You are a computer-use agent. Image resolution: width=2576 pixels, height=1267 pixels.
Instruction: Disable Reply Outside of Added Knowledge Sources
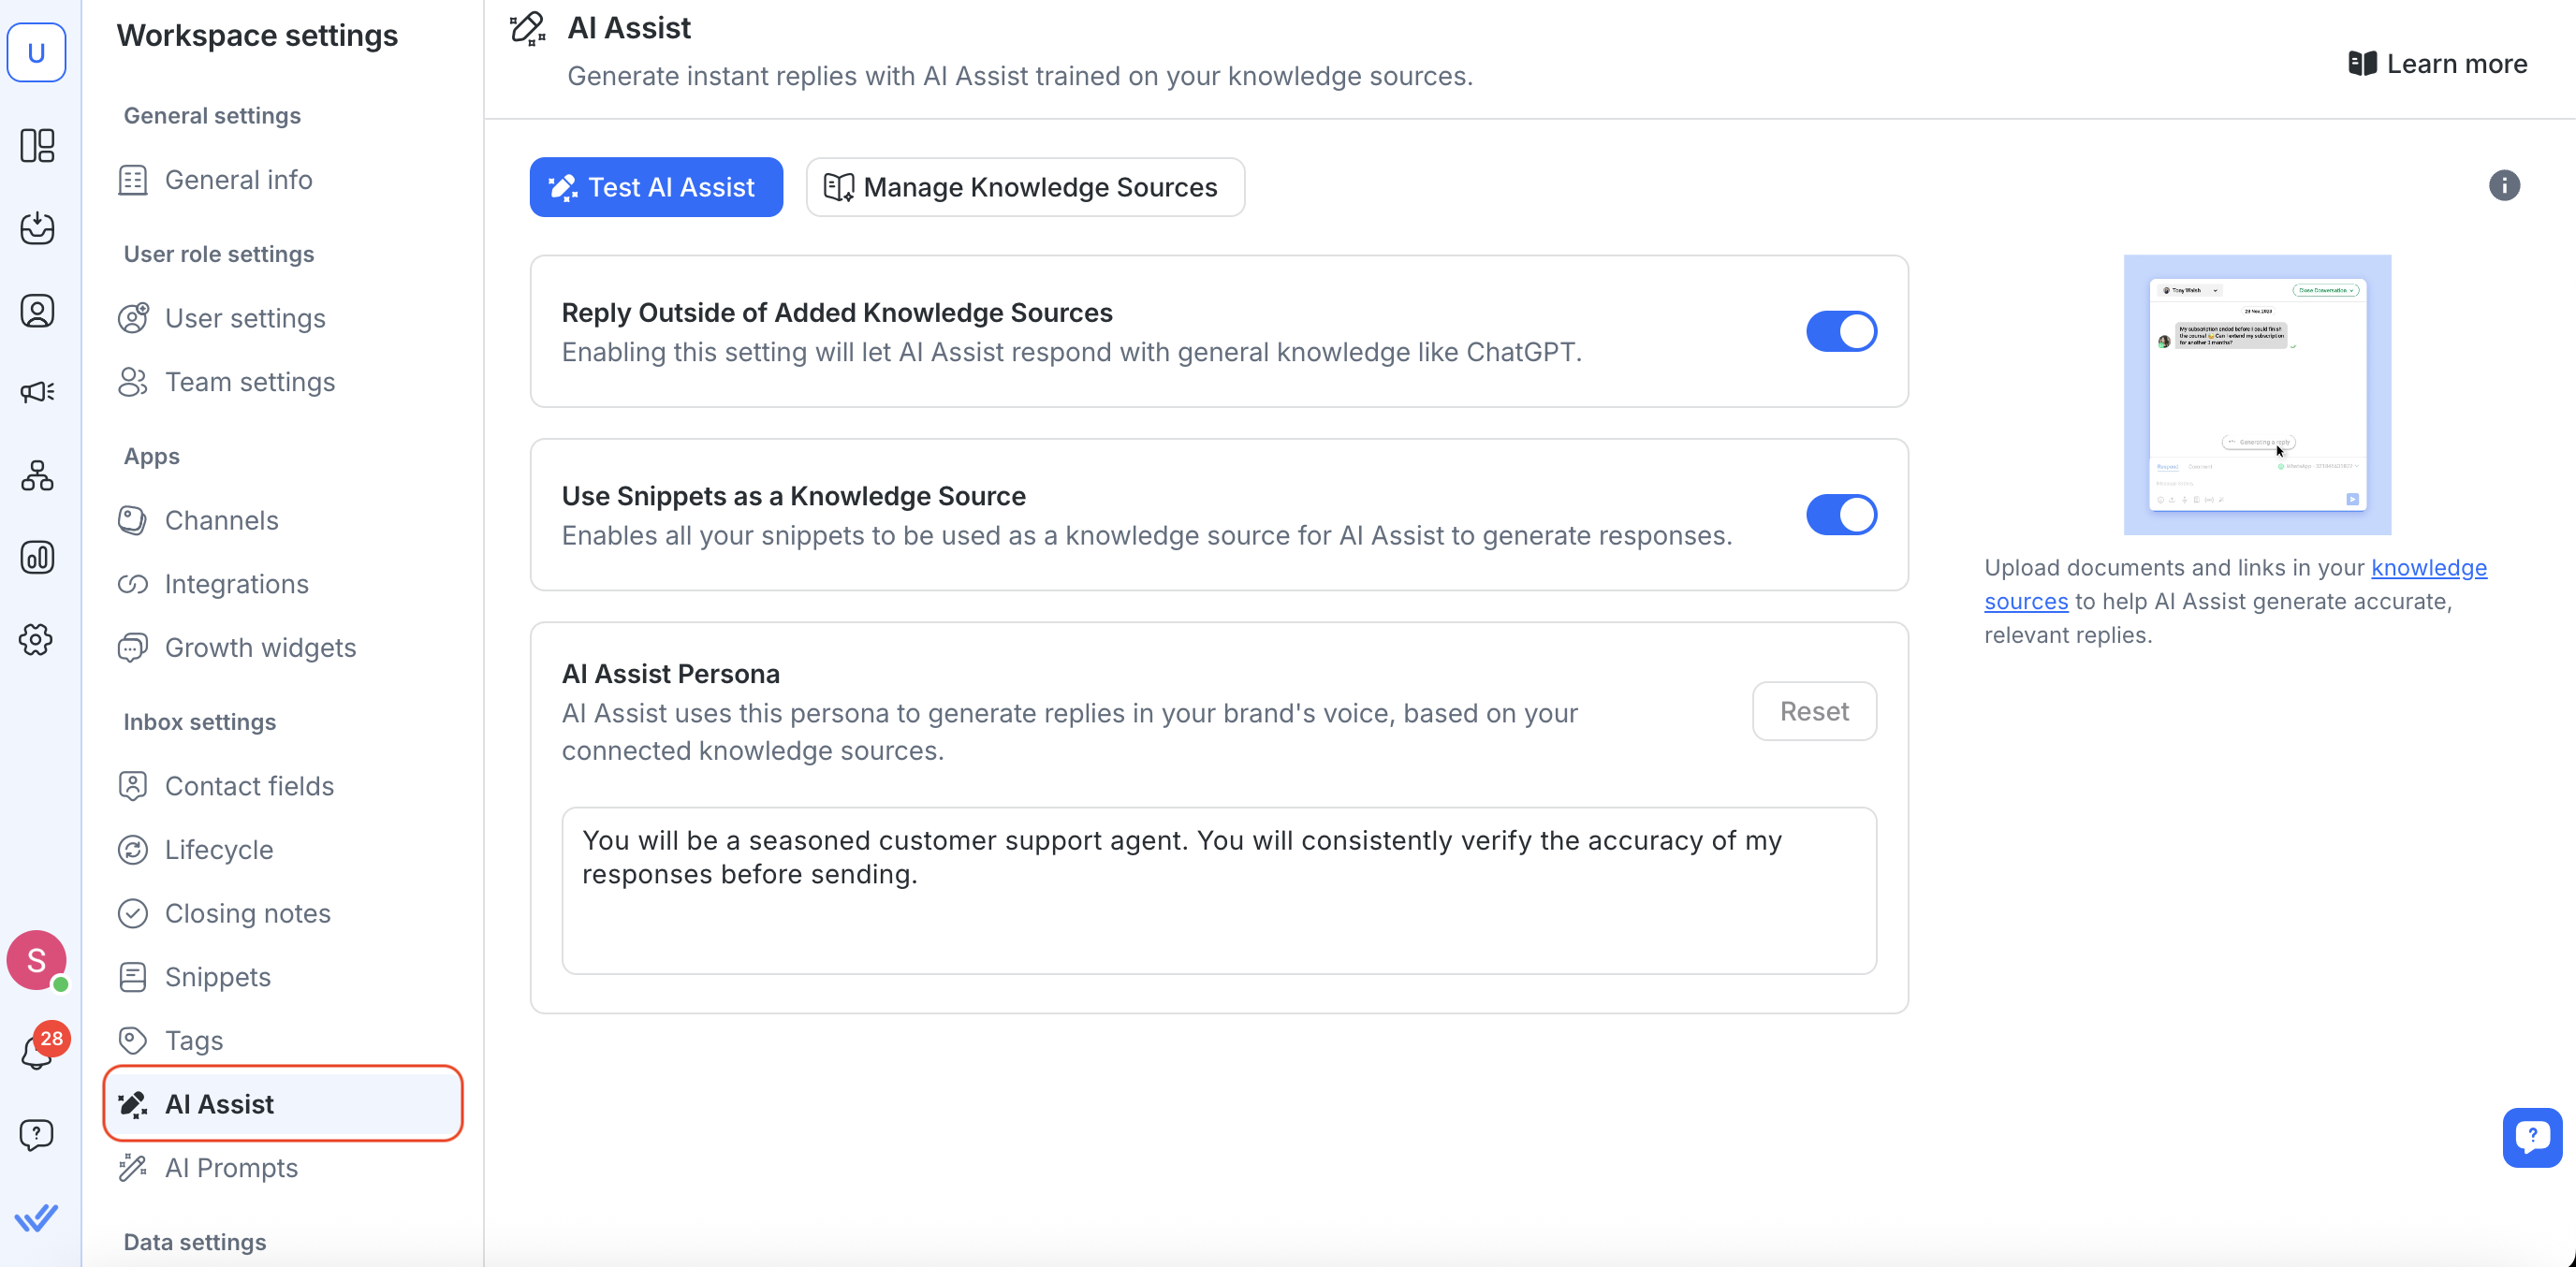[x=1840, y=331]
